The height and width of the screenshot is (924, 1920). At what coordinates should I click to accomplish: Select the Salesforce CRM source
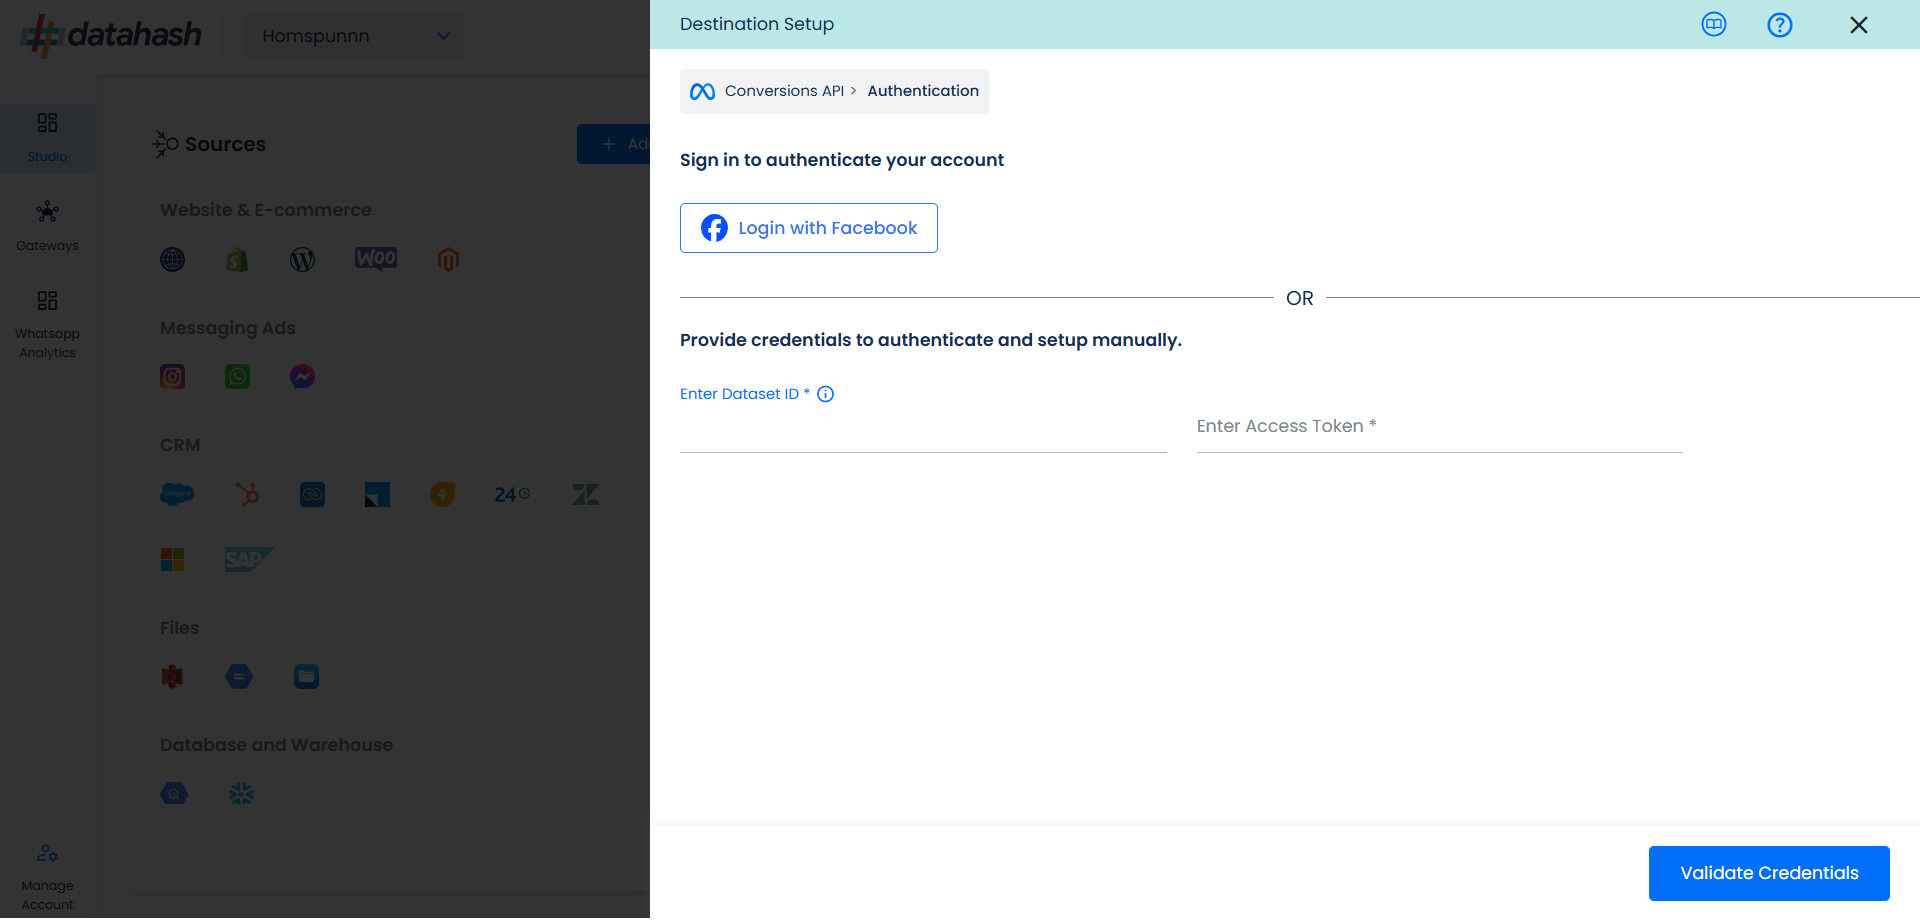click(x=177, y=494)
